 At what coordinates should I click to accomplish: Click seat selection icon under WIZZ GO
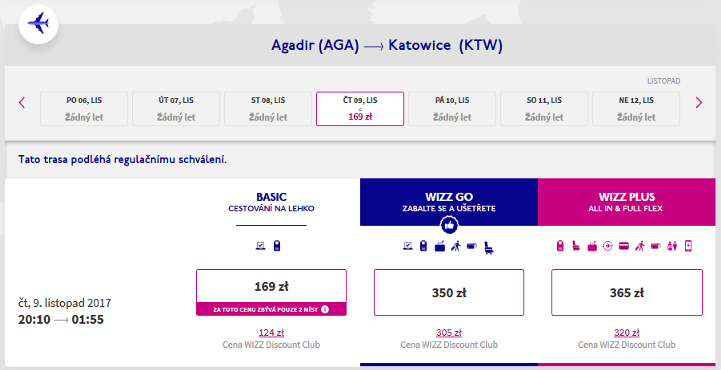[489, 248]
